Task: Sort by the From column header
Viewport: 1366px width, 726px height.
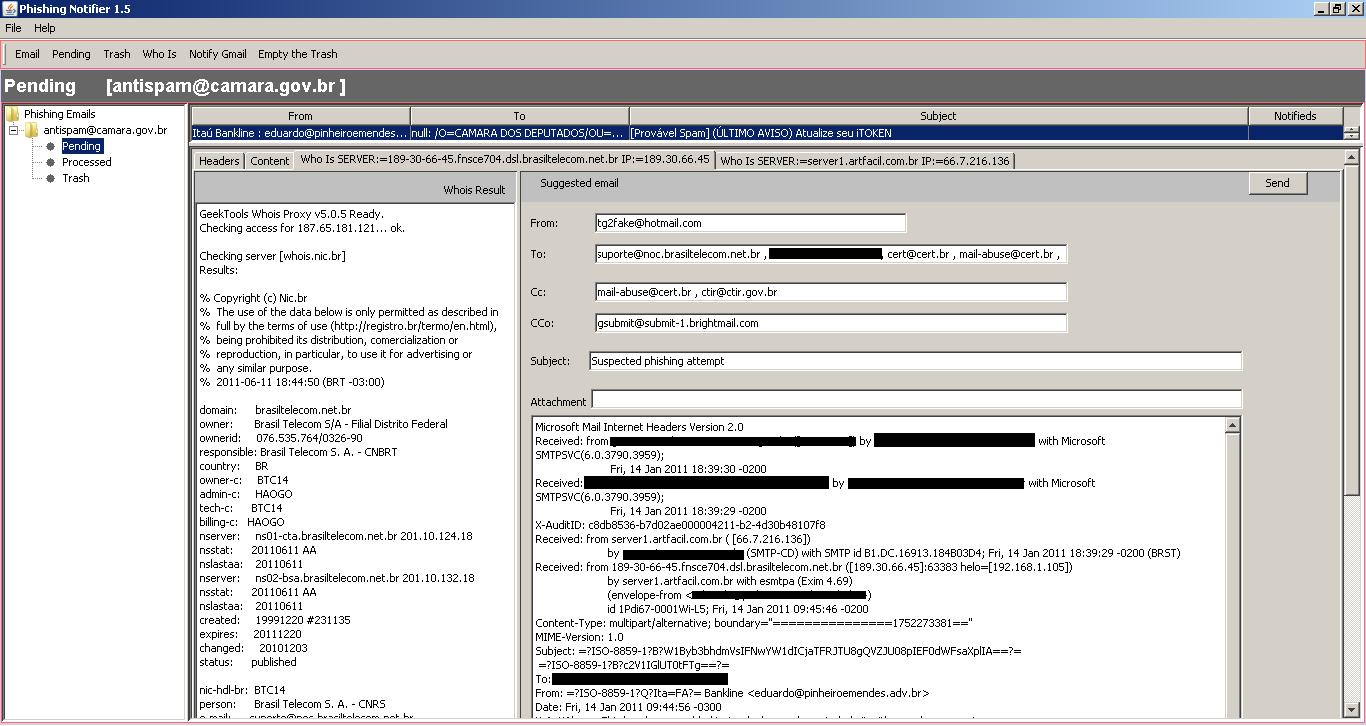Action: [x=300, y=116]
